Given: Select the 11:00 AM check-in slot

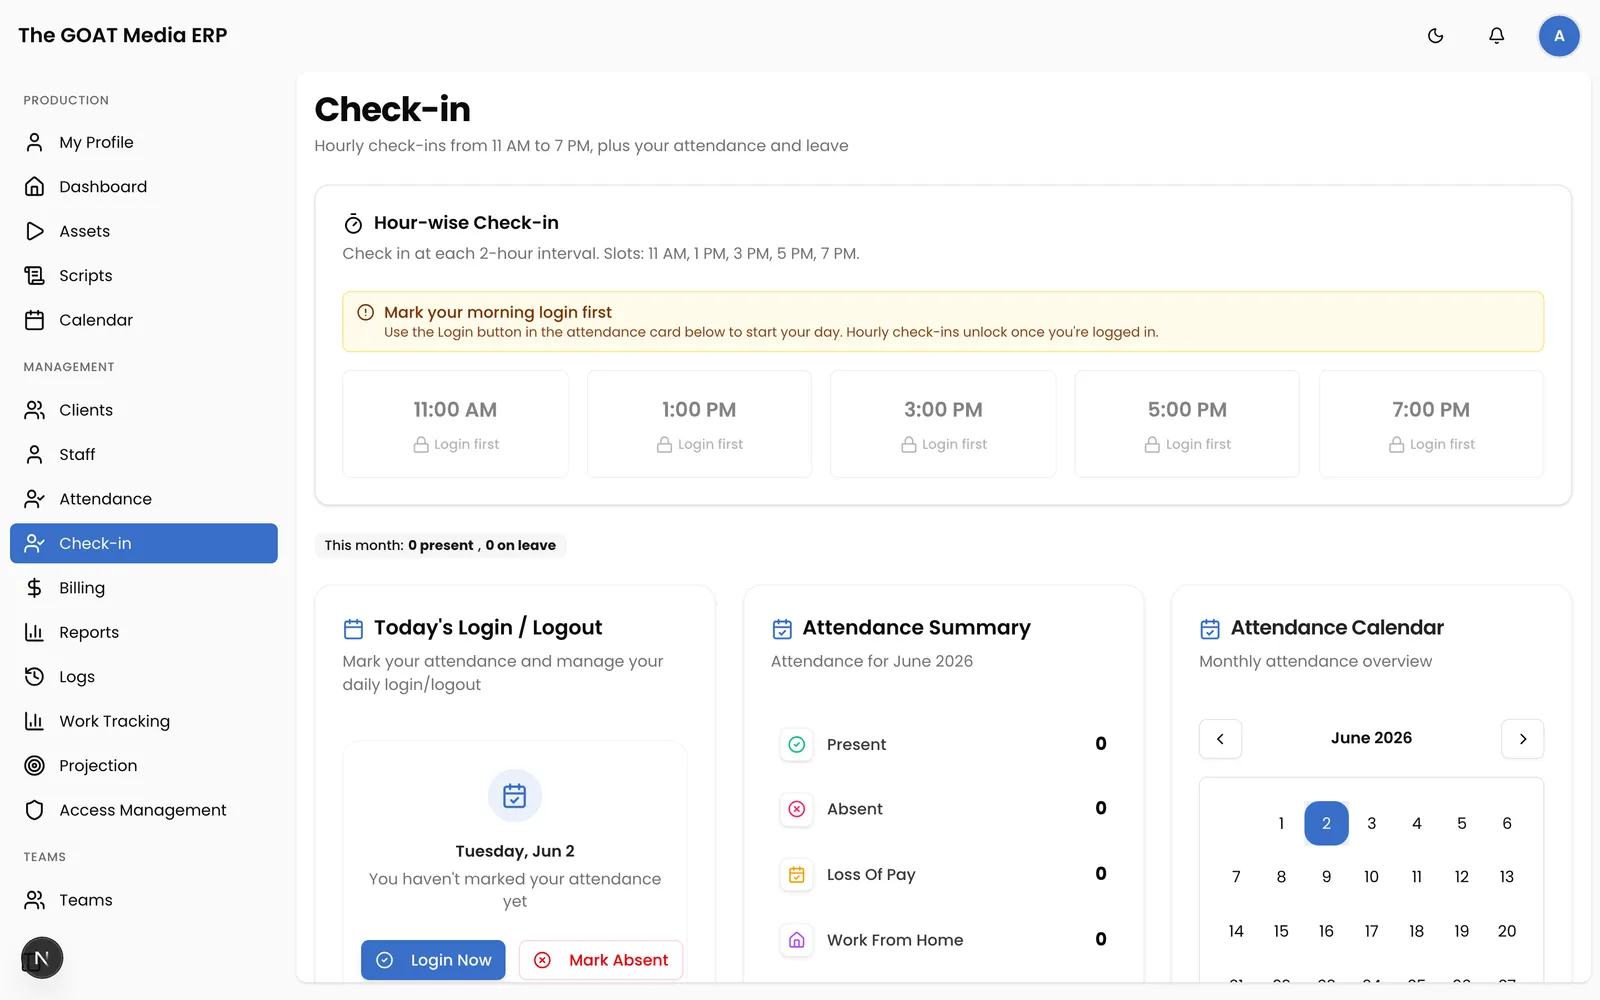Looking at the screenshot, I should pos(456,424).
